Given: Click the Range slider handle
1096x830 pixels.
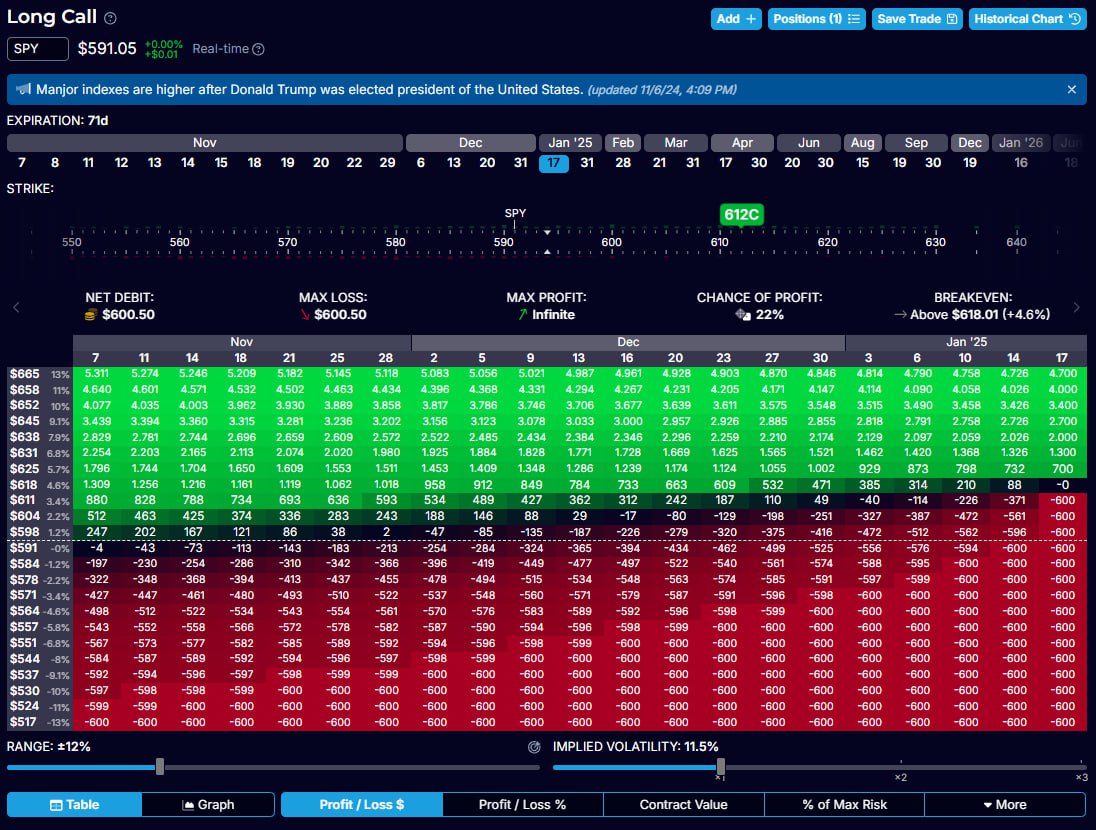Looking at the screenshot, I should coord(160,767).
